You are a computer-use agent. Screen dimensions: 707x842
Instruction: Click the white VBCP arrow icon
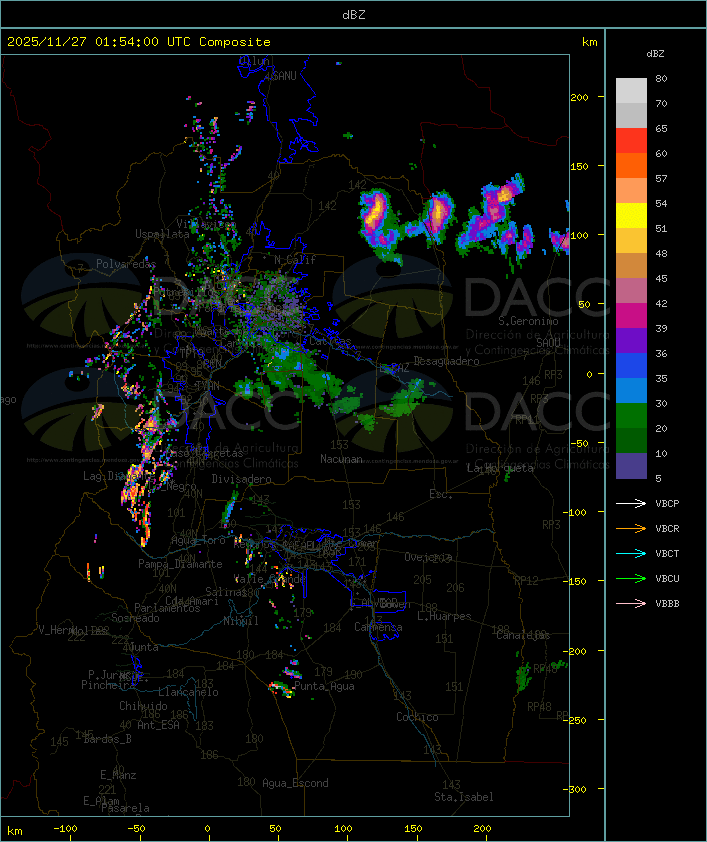tap(631, 503)
